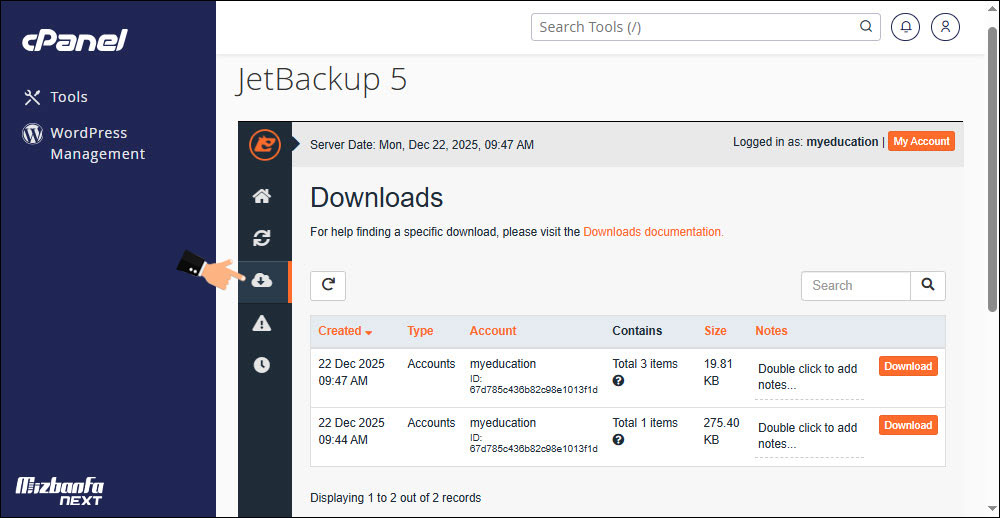Click the Total 3 items text
The image size is (1000, 518).
pyautogui.click(x=645, y=364)
